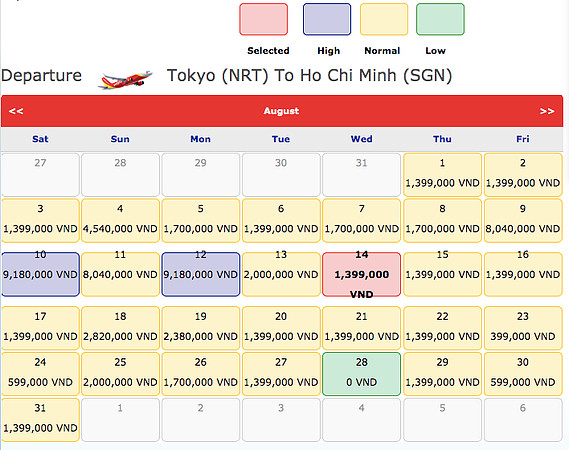Select August 15 departure date
Screen dimensions: 569x450
442,274
